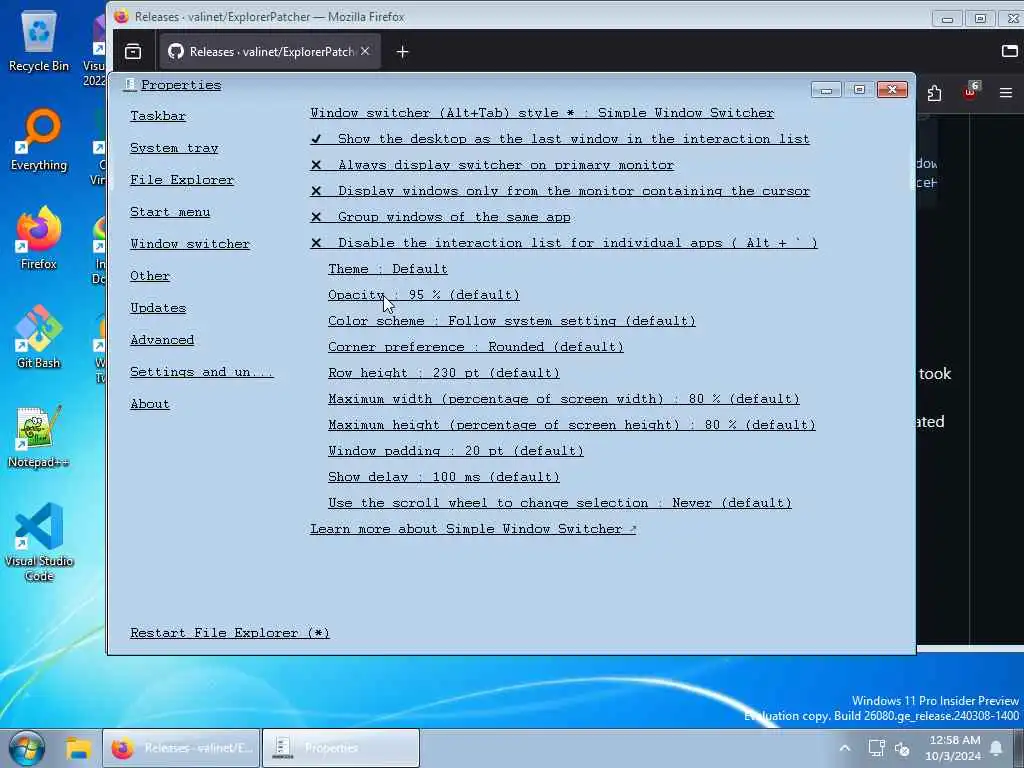Switch to Firefox Releases taskbar button
This screenshot has height=768, width=1024.
pos(181,748)
